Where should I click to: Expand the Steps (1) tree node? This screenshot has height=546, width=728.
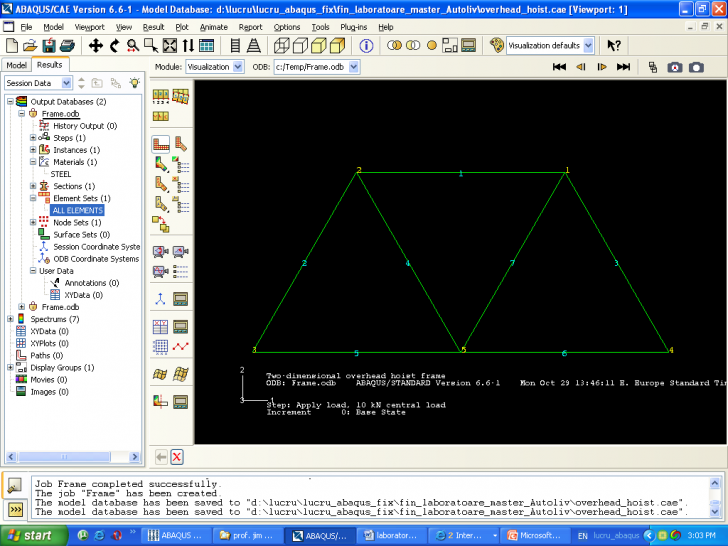tap(33, 138)
